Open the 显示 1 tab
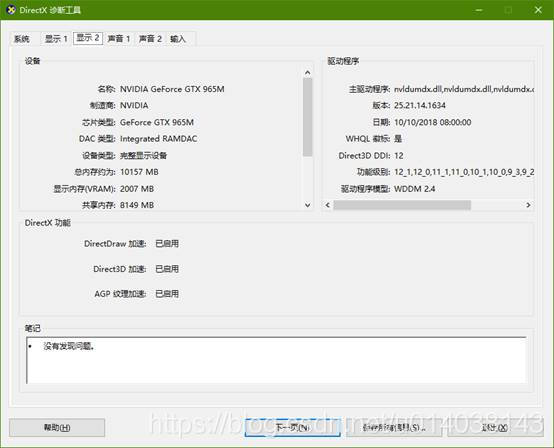 (x=56, y=39)
